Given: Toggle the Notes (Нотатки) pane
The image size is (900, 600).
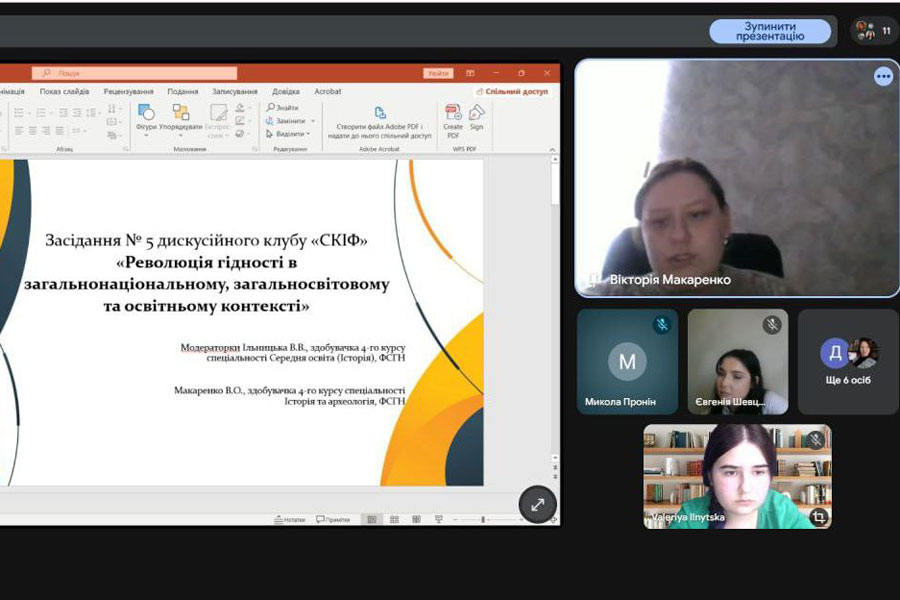Looking at the screenshot, I should (290, 519).
